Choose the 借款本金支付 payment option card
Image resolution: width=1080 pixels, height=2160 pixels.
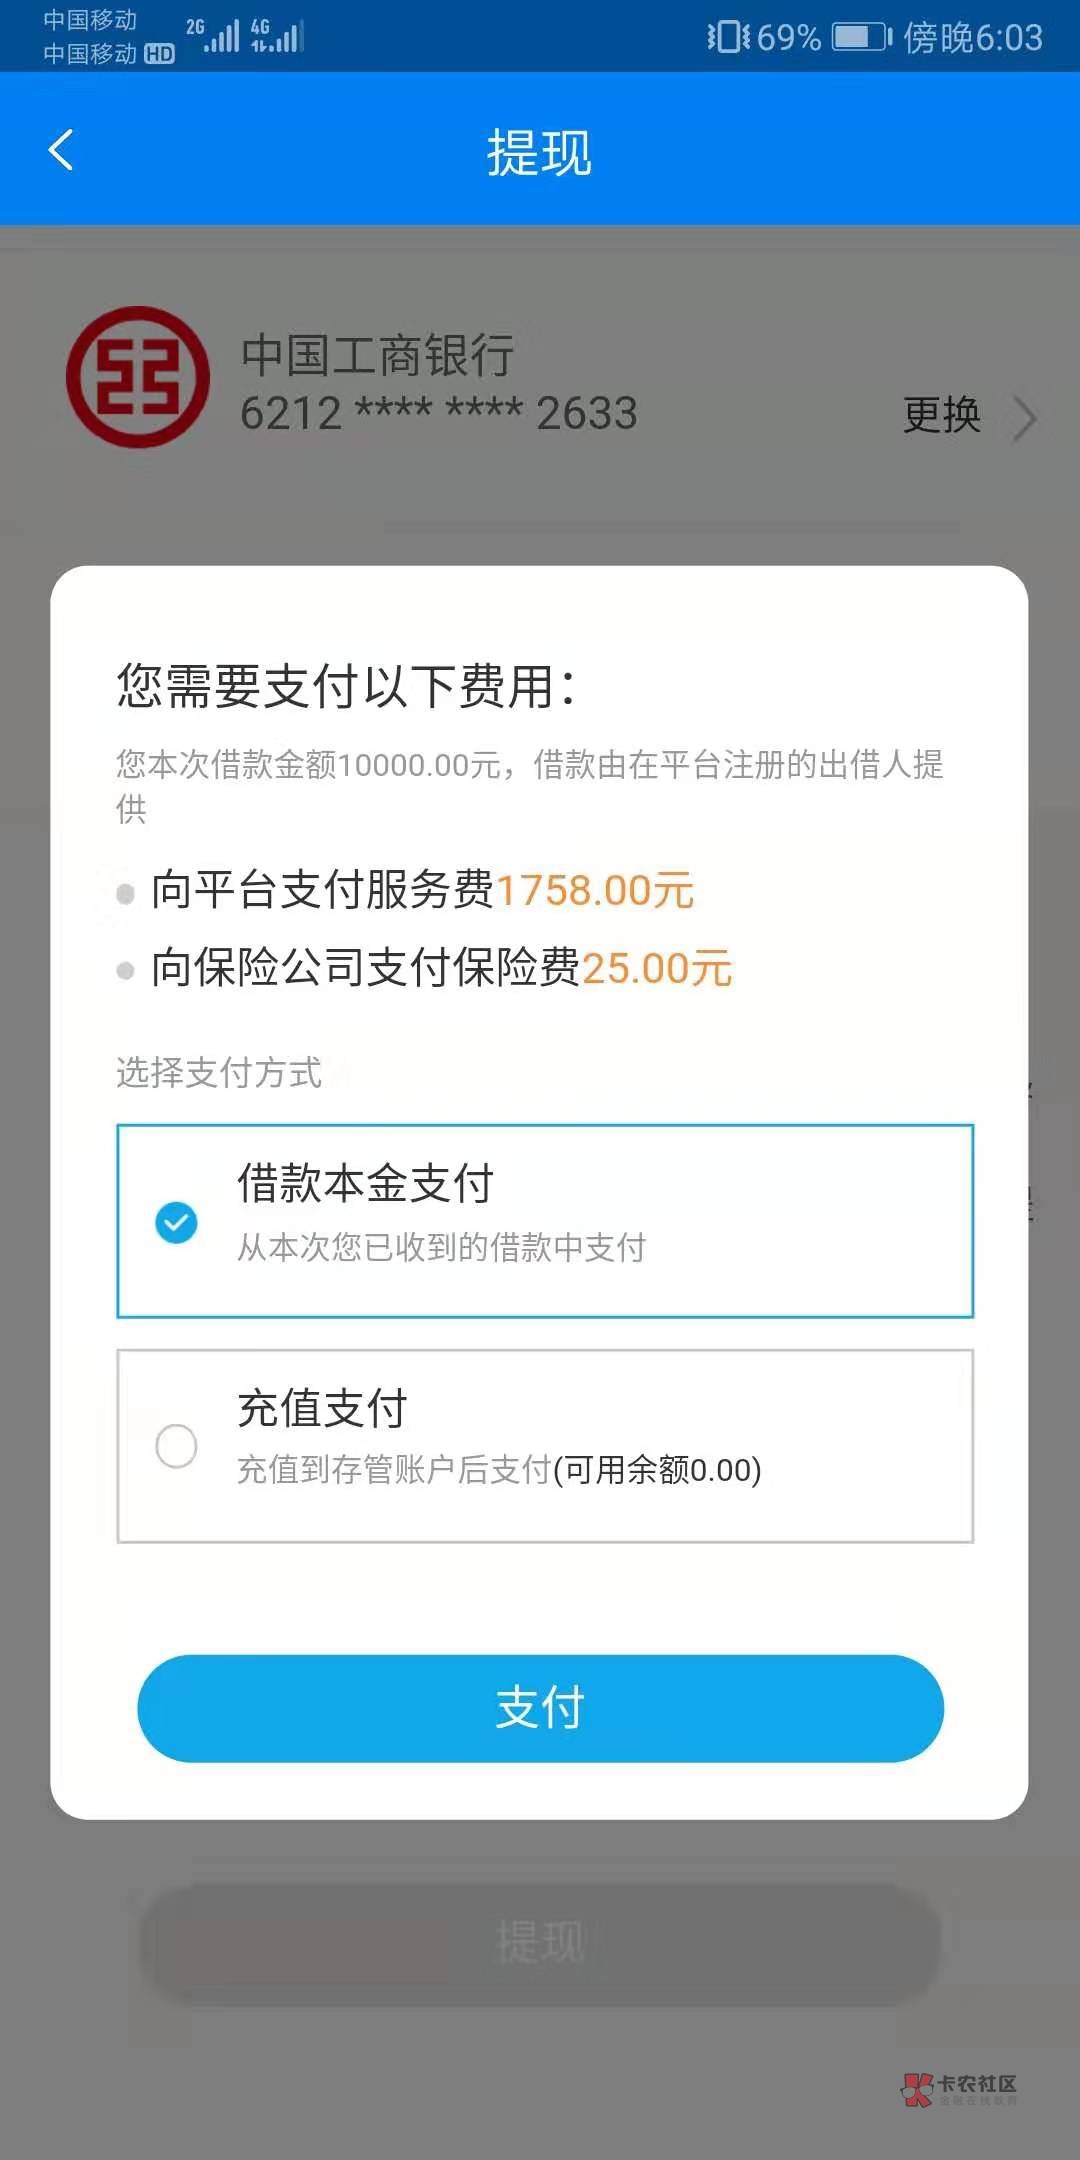pyautogui.click(x=545, y=1221)
